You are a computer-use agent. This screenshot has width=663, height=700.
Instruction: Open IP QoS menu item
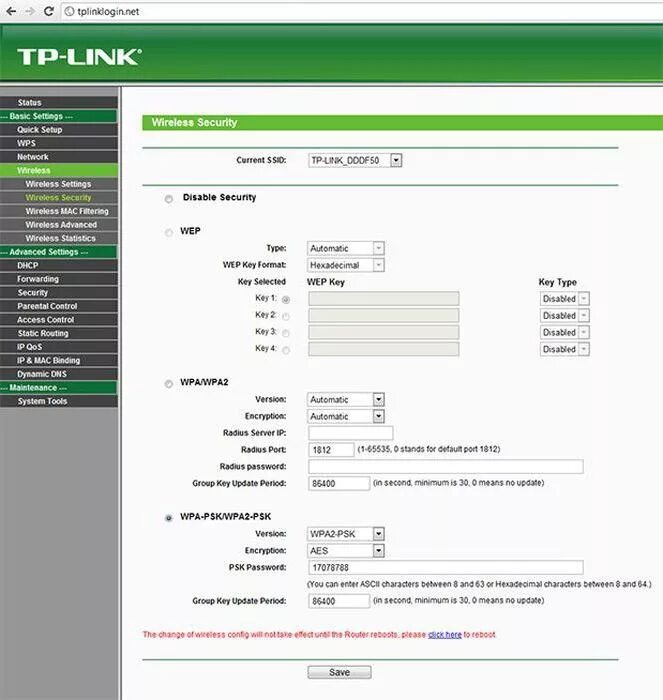click(59, 347)
